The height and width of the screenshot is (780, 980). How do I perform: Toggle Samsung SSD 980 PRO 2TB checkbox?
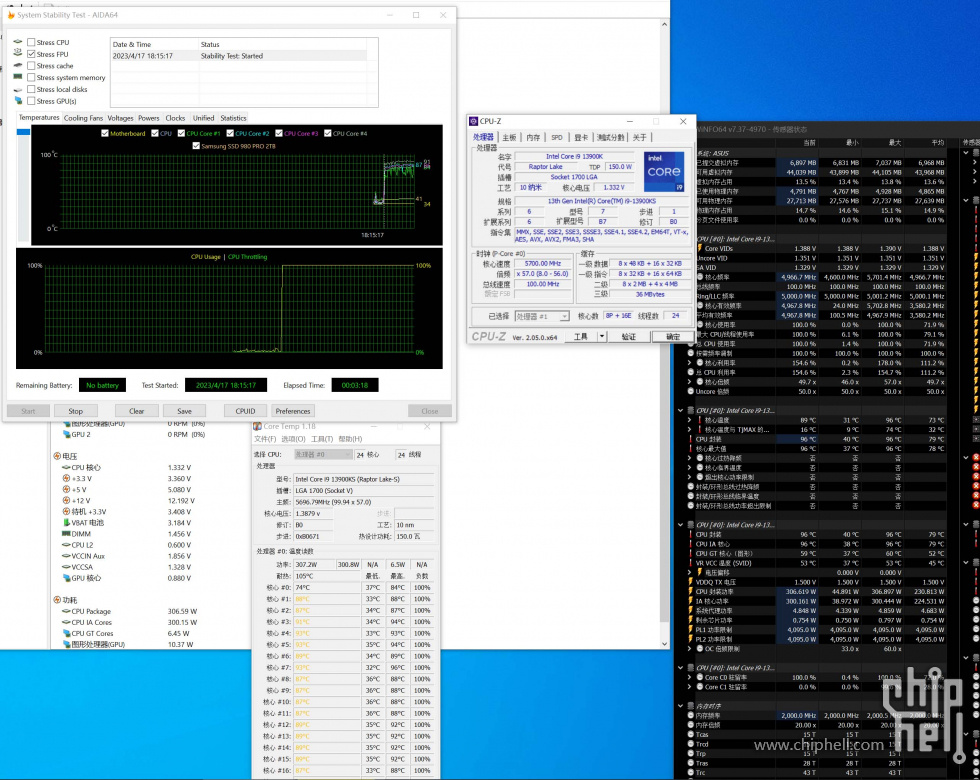[x=196, y=146]
